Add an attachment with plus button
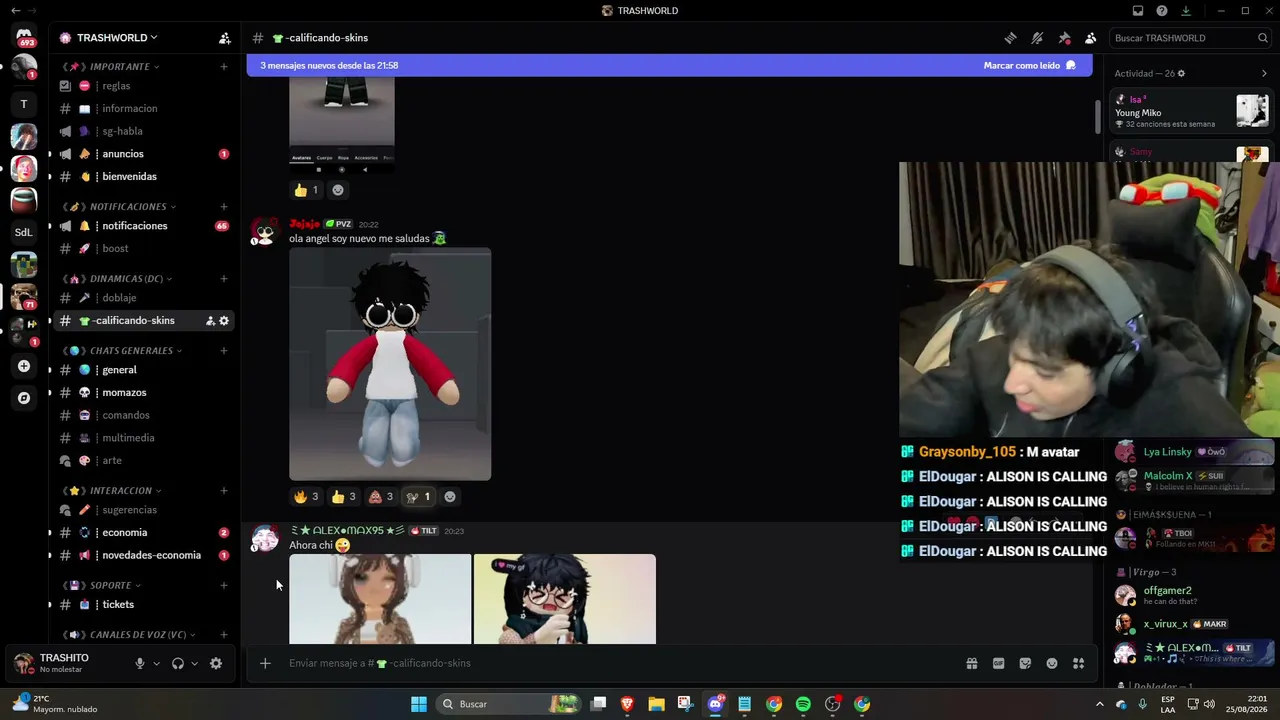This screenshot has width=1280, height=720. 265,663
